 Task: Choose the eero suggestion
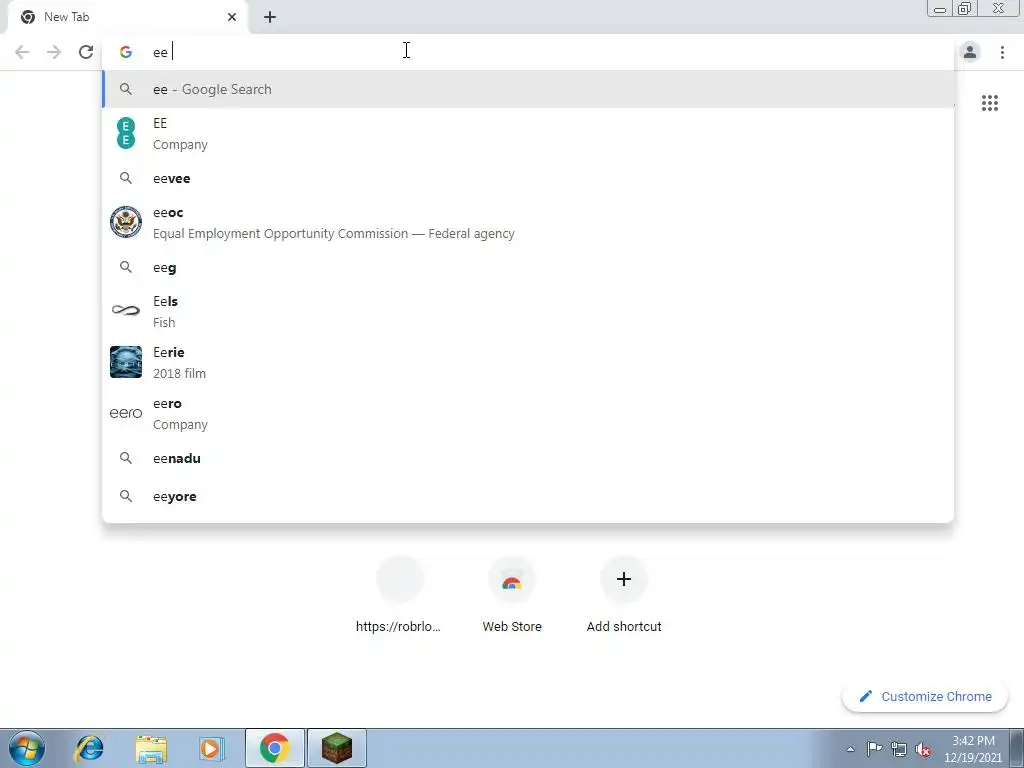click(x=528, y=413)
